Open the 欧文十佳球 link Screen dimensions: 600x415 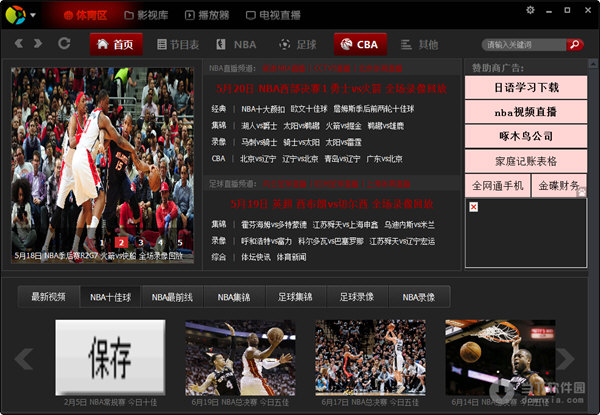tap(309, 109)
